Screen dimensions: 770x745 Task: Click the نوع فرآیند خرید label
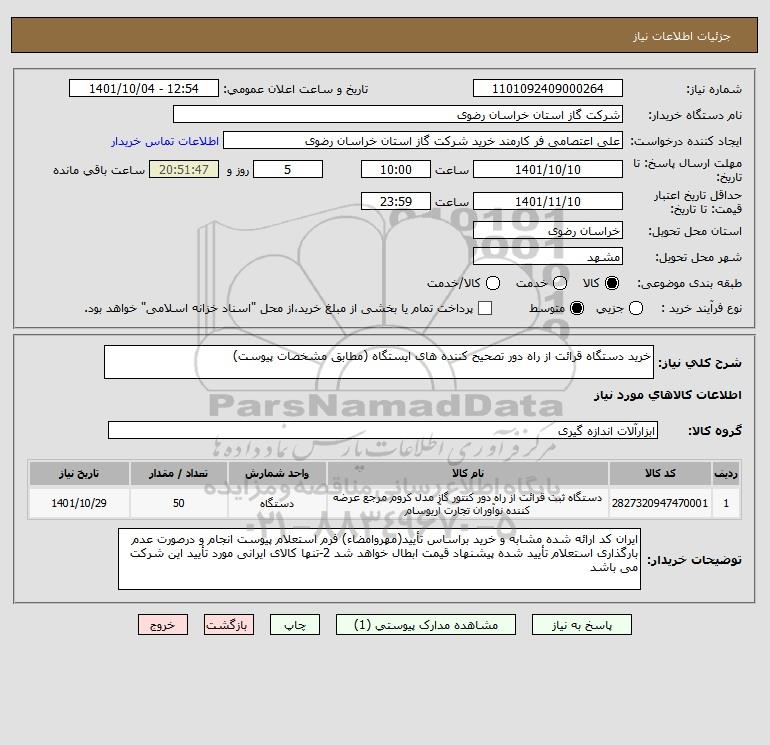coord(701,308)
